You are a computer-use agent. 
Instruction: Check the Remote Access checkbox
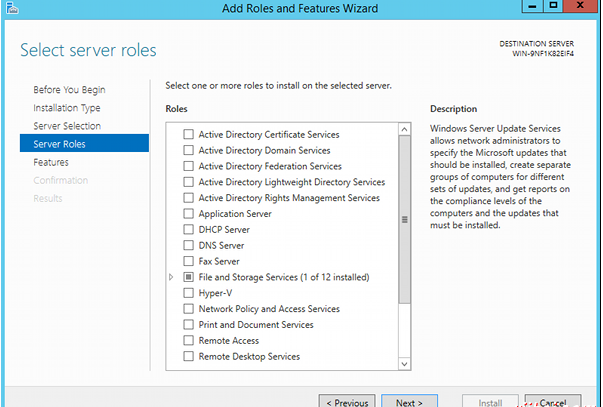click(188, 340)
